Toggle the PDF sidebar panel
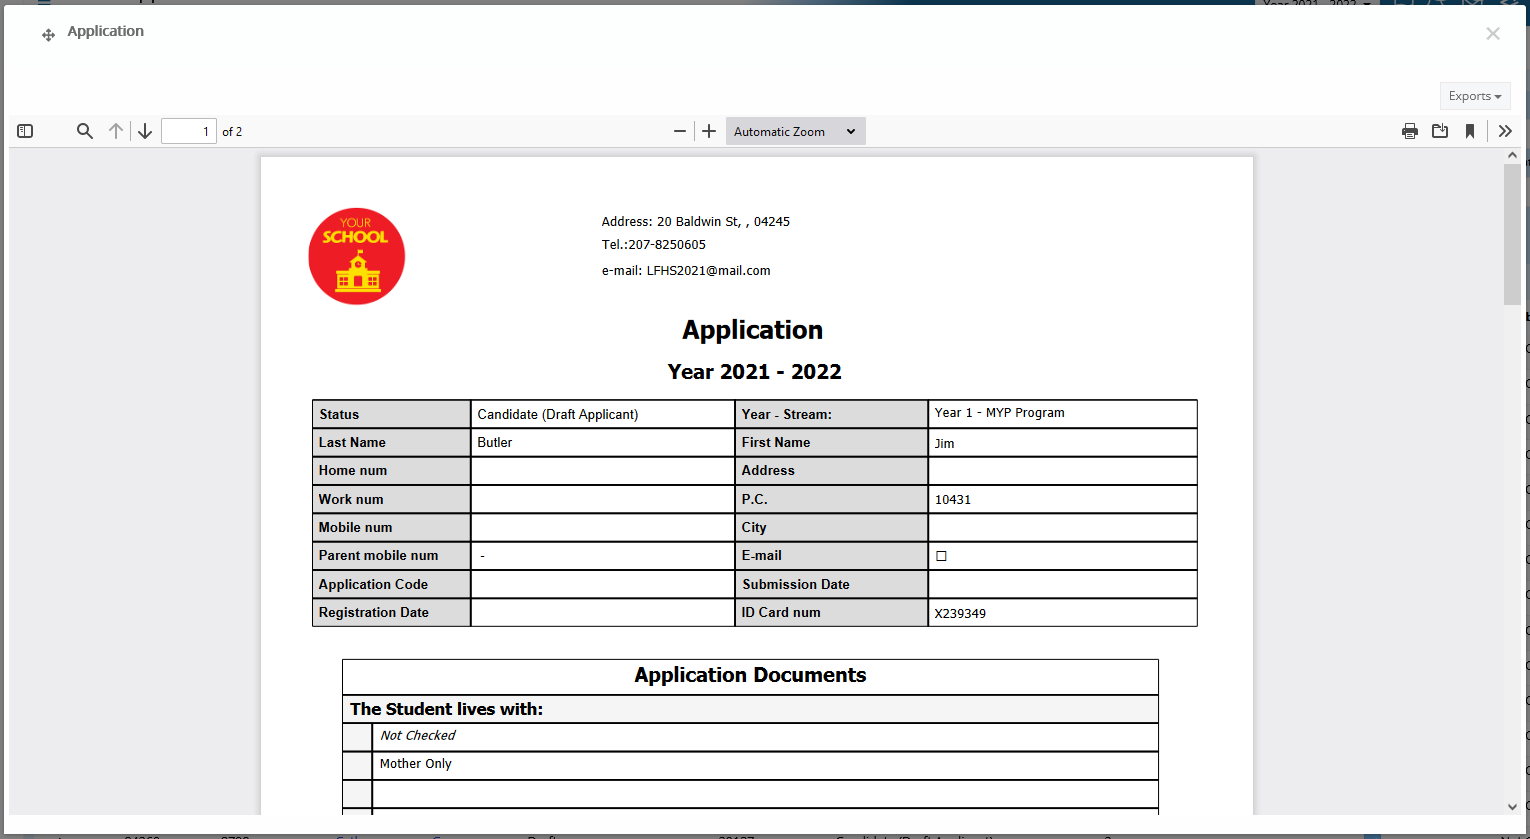The image size is (1530, 839). tap(26, 131)
